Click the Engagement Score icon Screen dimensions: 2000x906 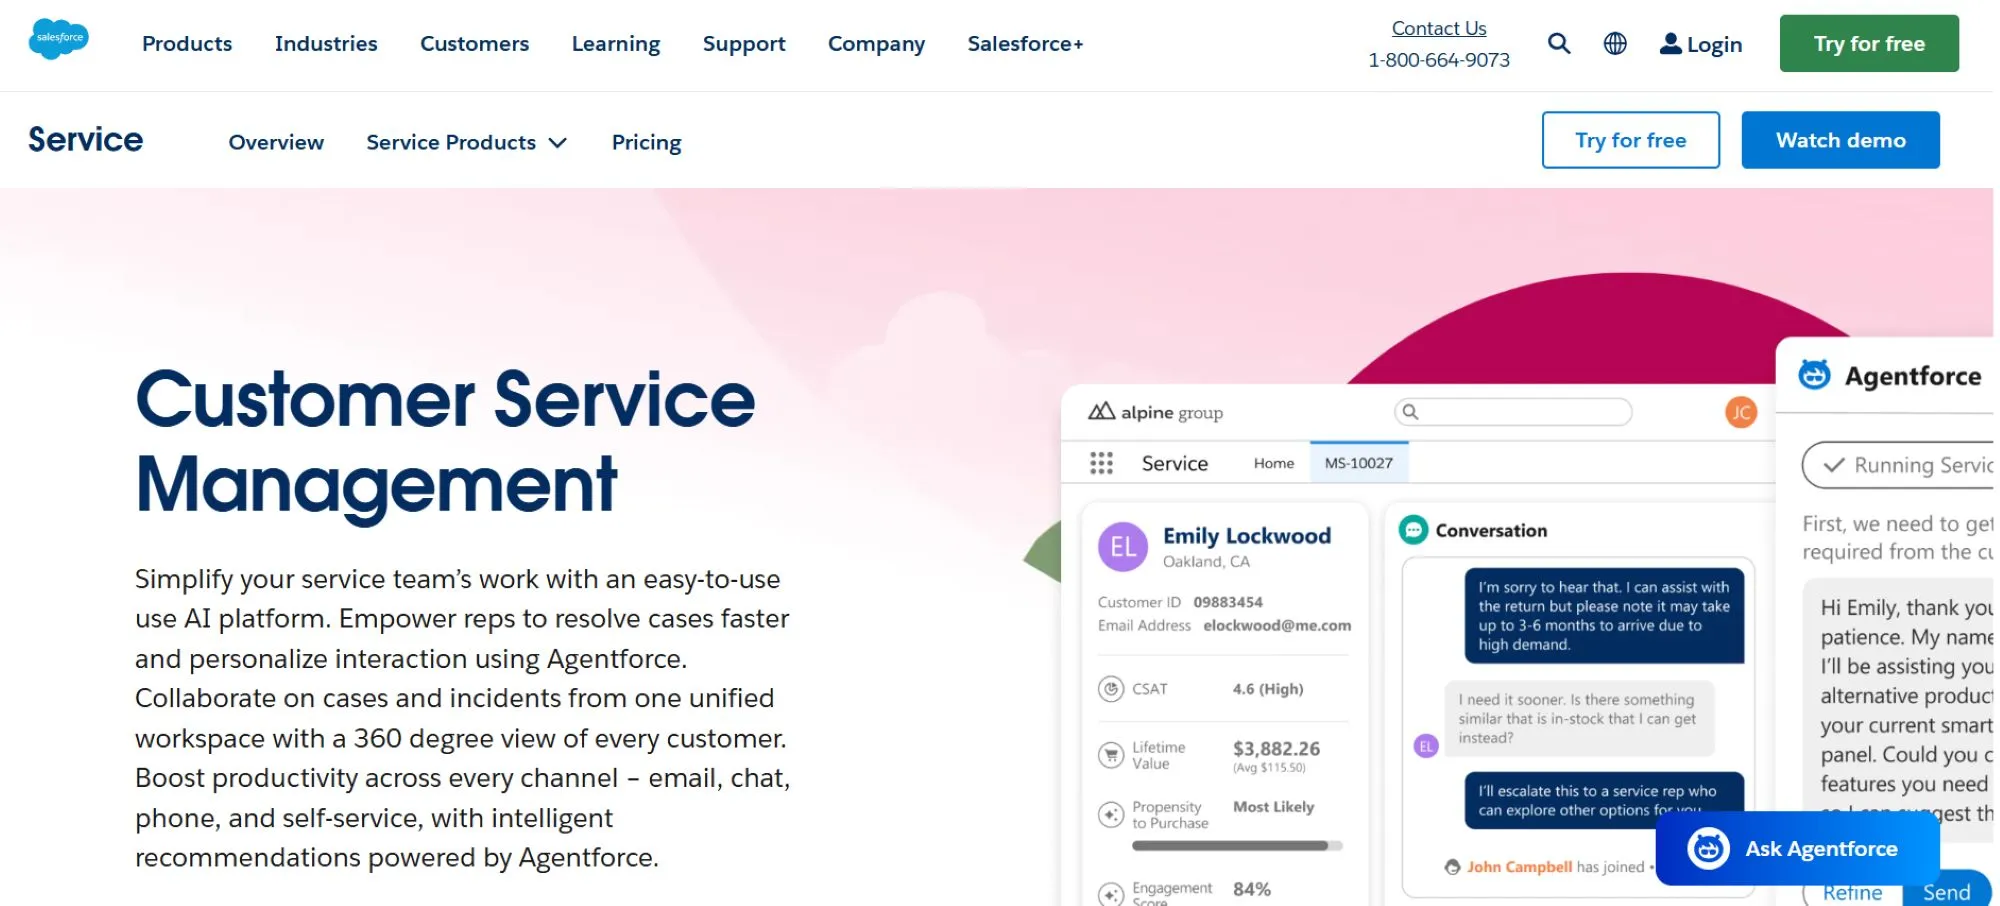click(1111, 894)
